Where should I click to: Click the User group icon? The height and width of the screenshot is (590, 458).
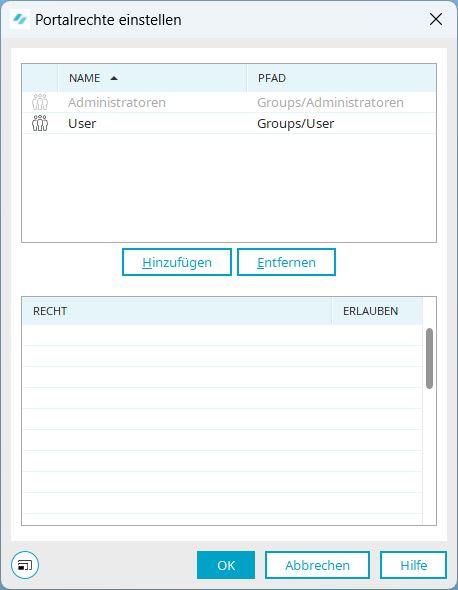40,123
